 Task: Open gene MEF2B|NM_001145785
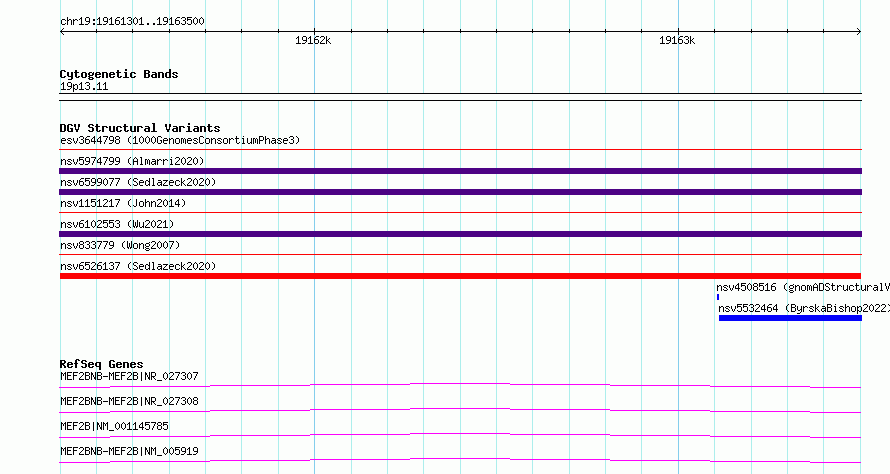click(x=114, y=426)
